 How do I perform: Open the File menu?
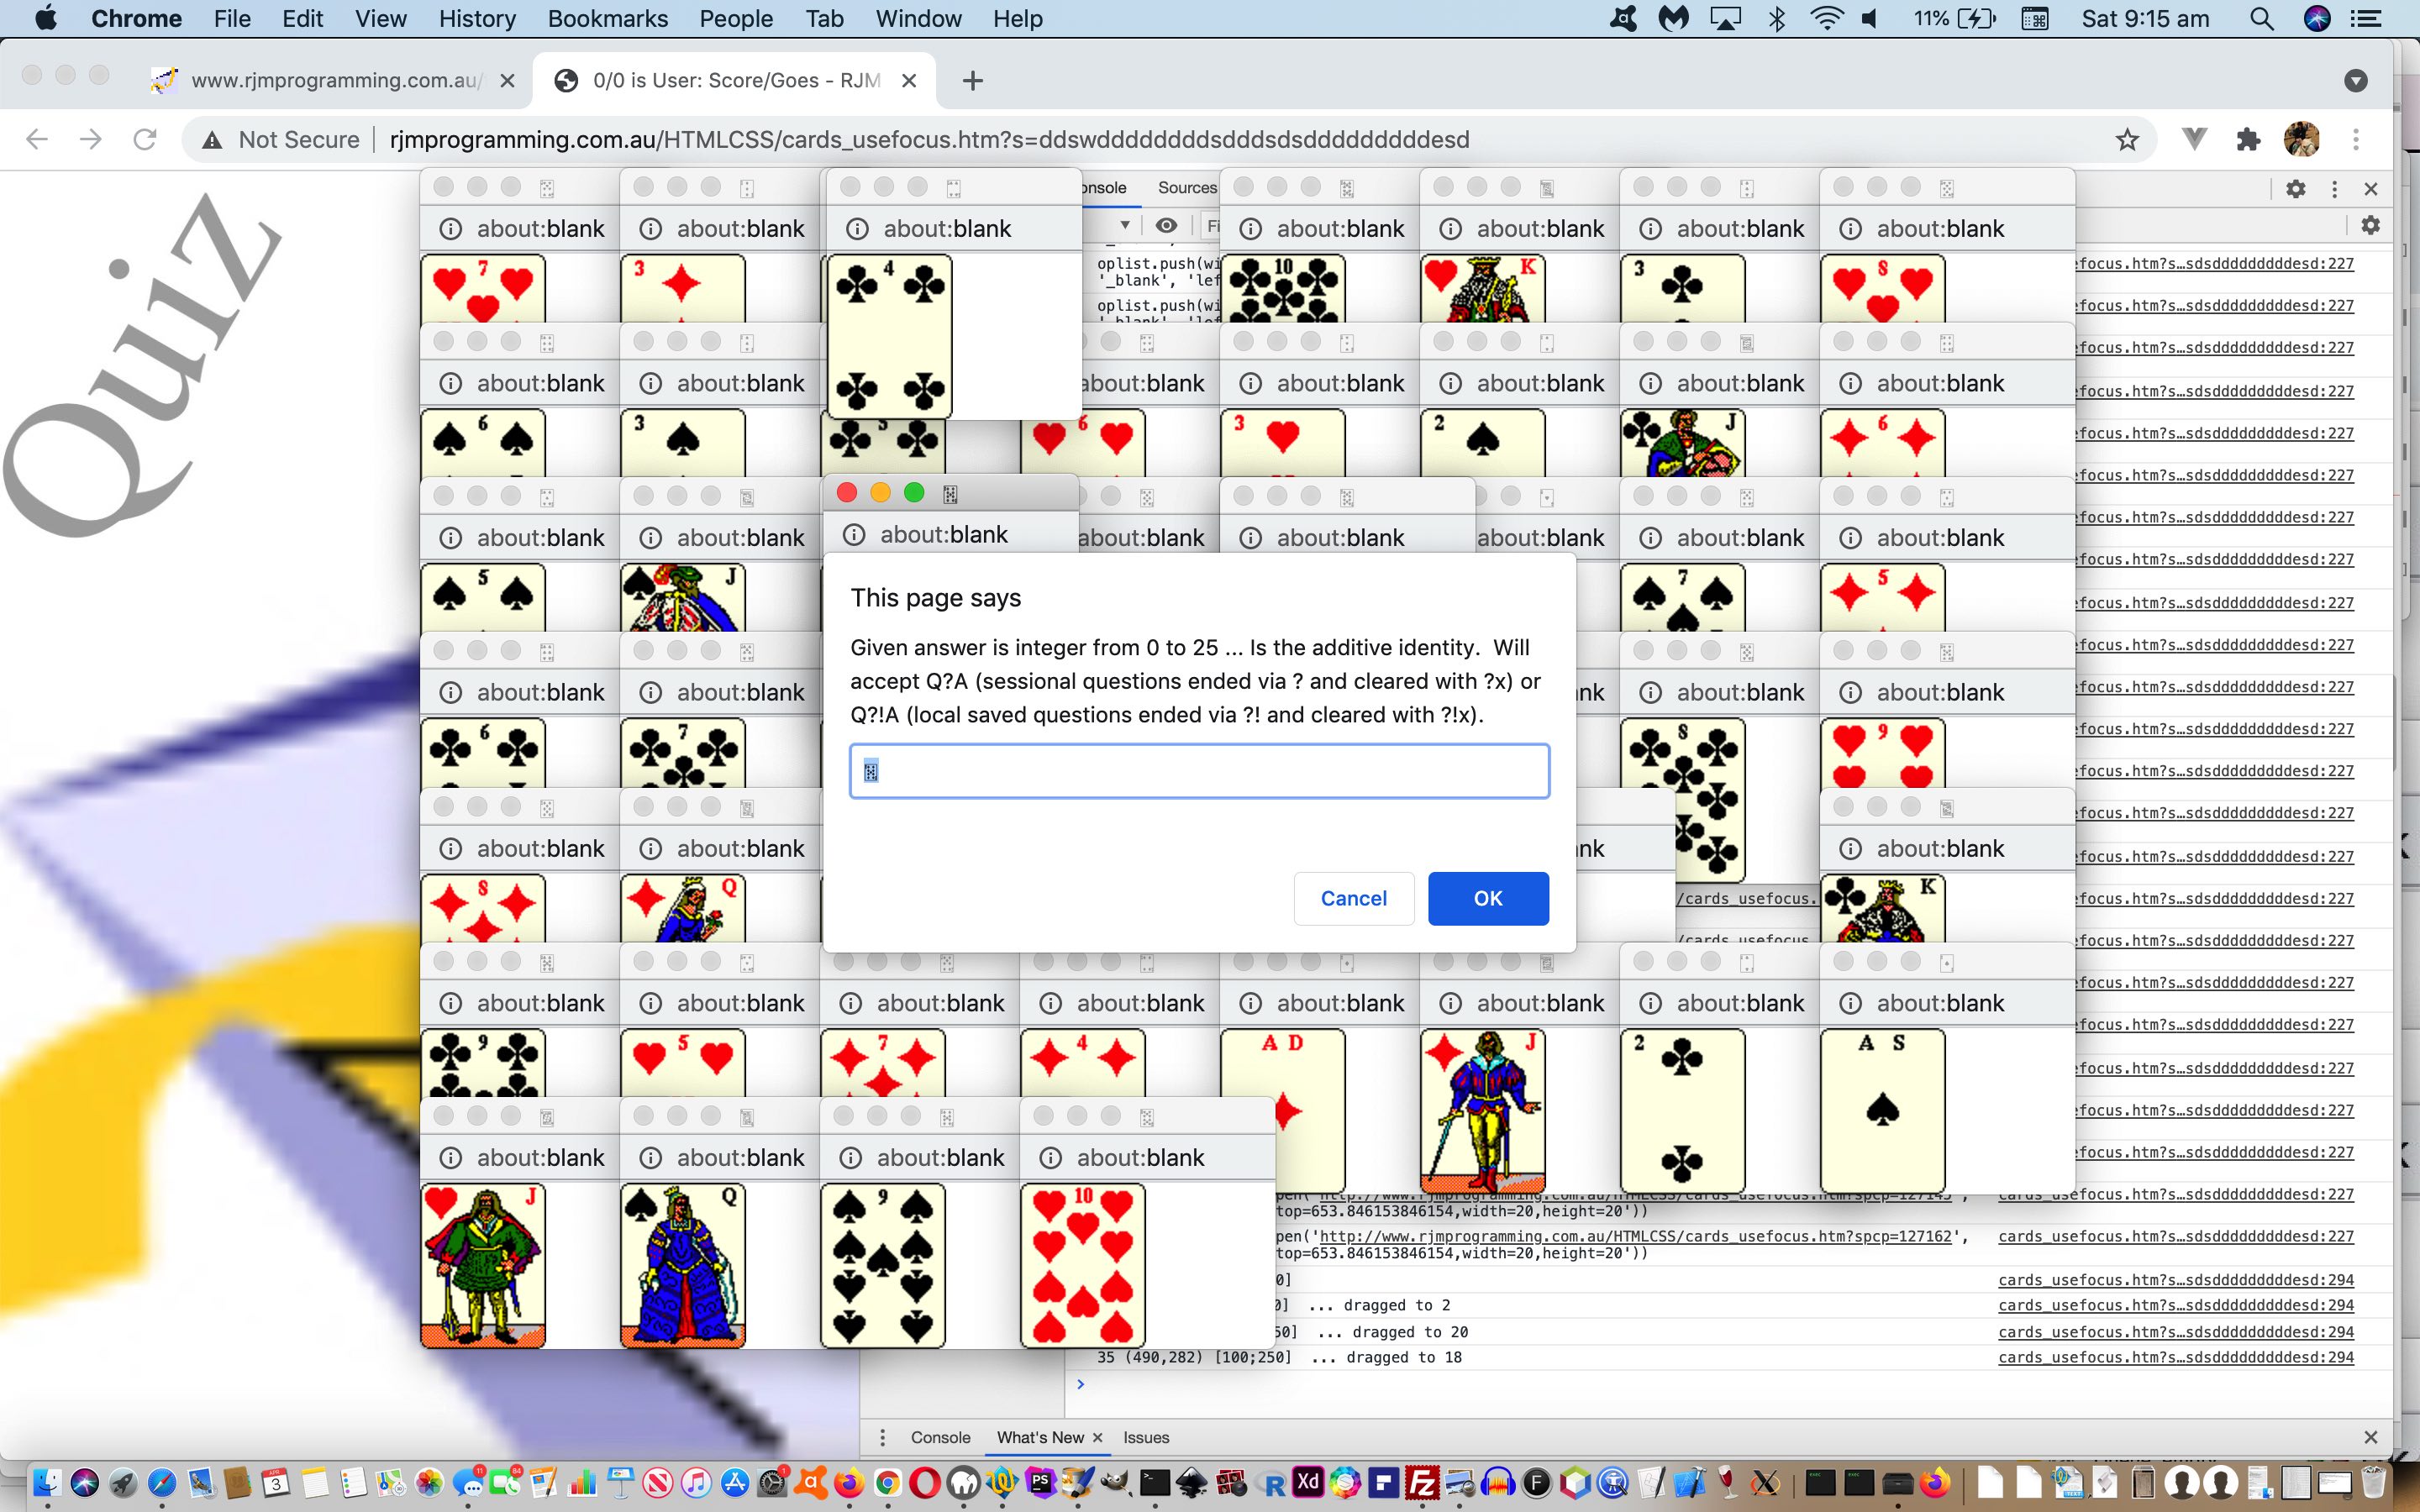232,18
